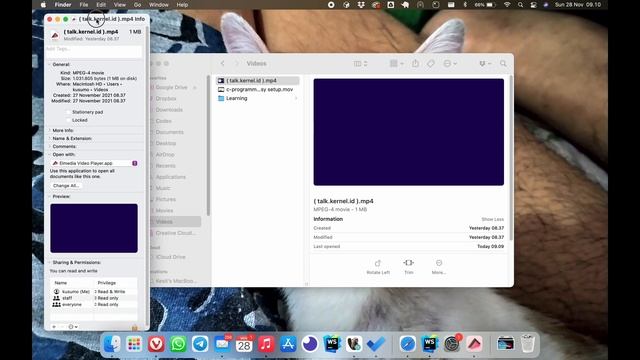Open the Elmedia Video Player app dropdown
The image size is (640, 360).
click(94, 163)
